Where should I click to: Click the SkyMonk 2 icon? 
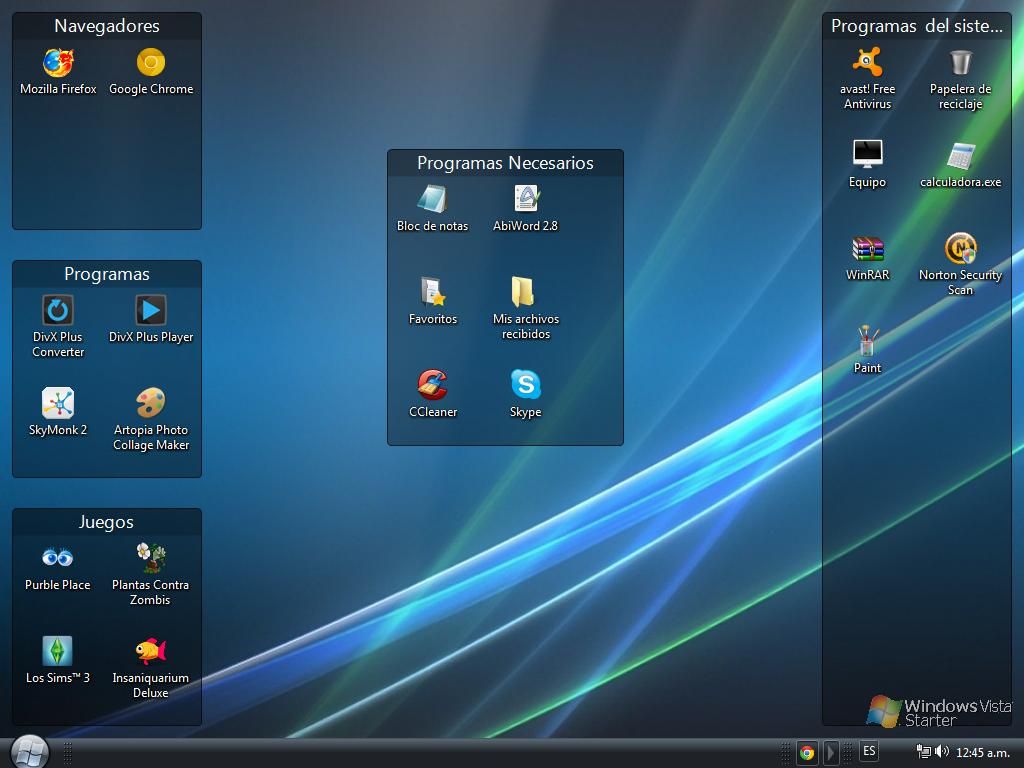[x=58, y=404]
